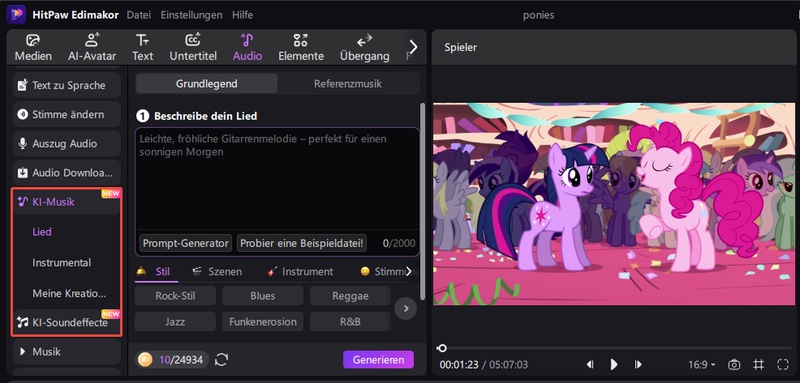The image size is (800, 383).
Task: Select Instrumental under KI-Musik
Action: [62, 263]
